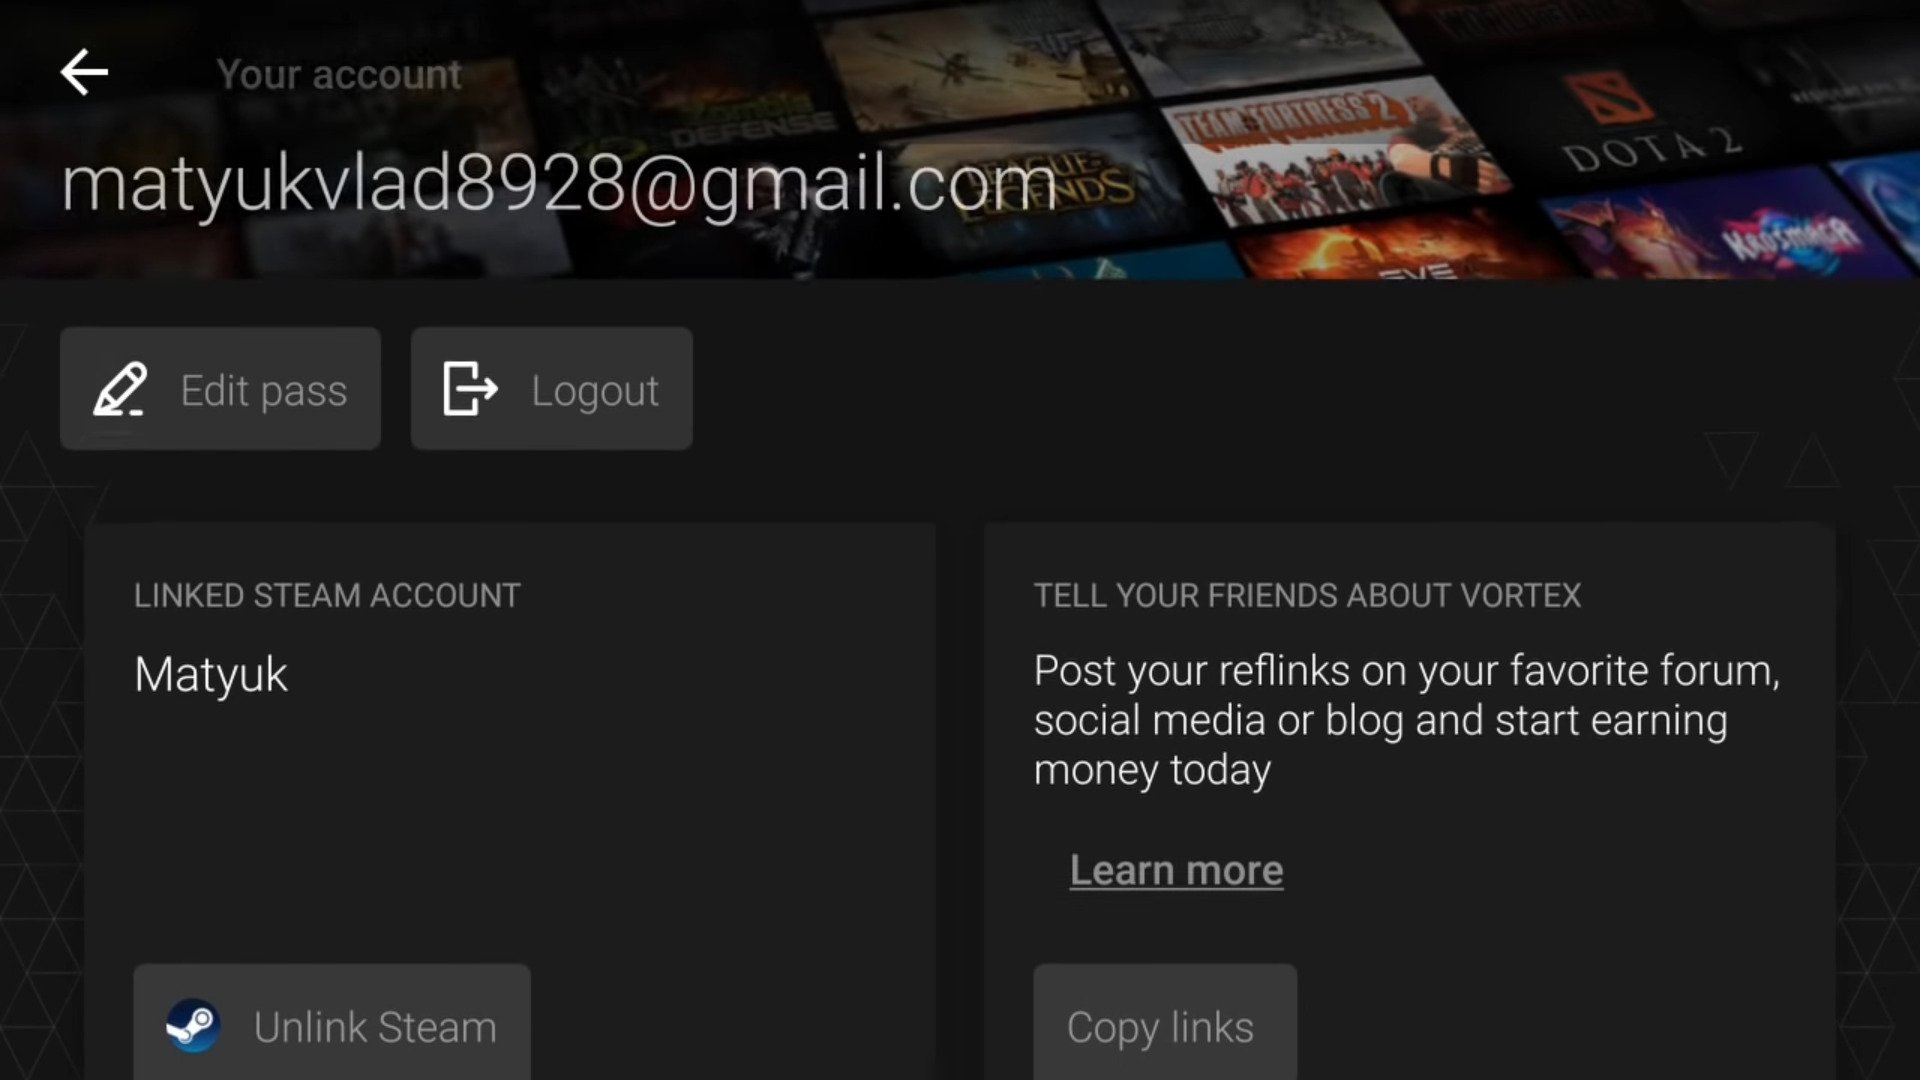Log out with the Logout button
This screenshot has height=1080, width=1920.
click(x=551, y=389)
